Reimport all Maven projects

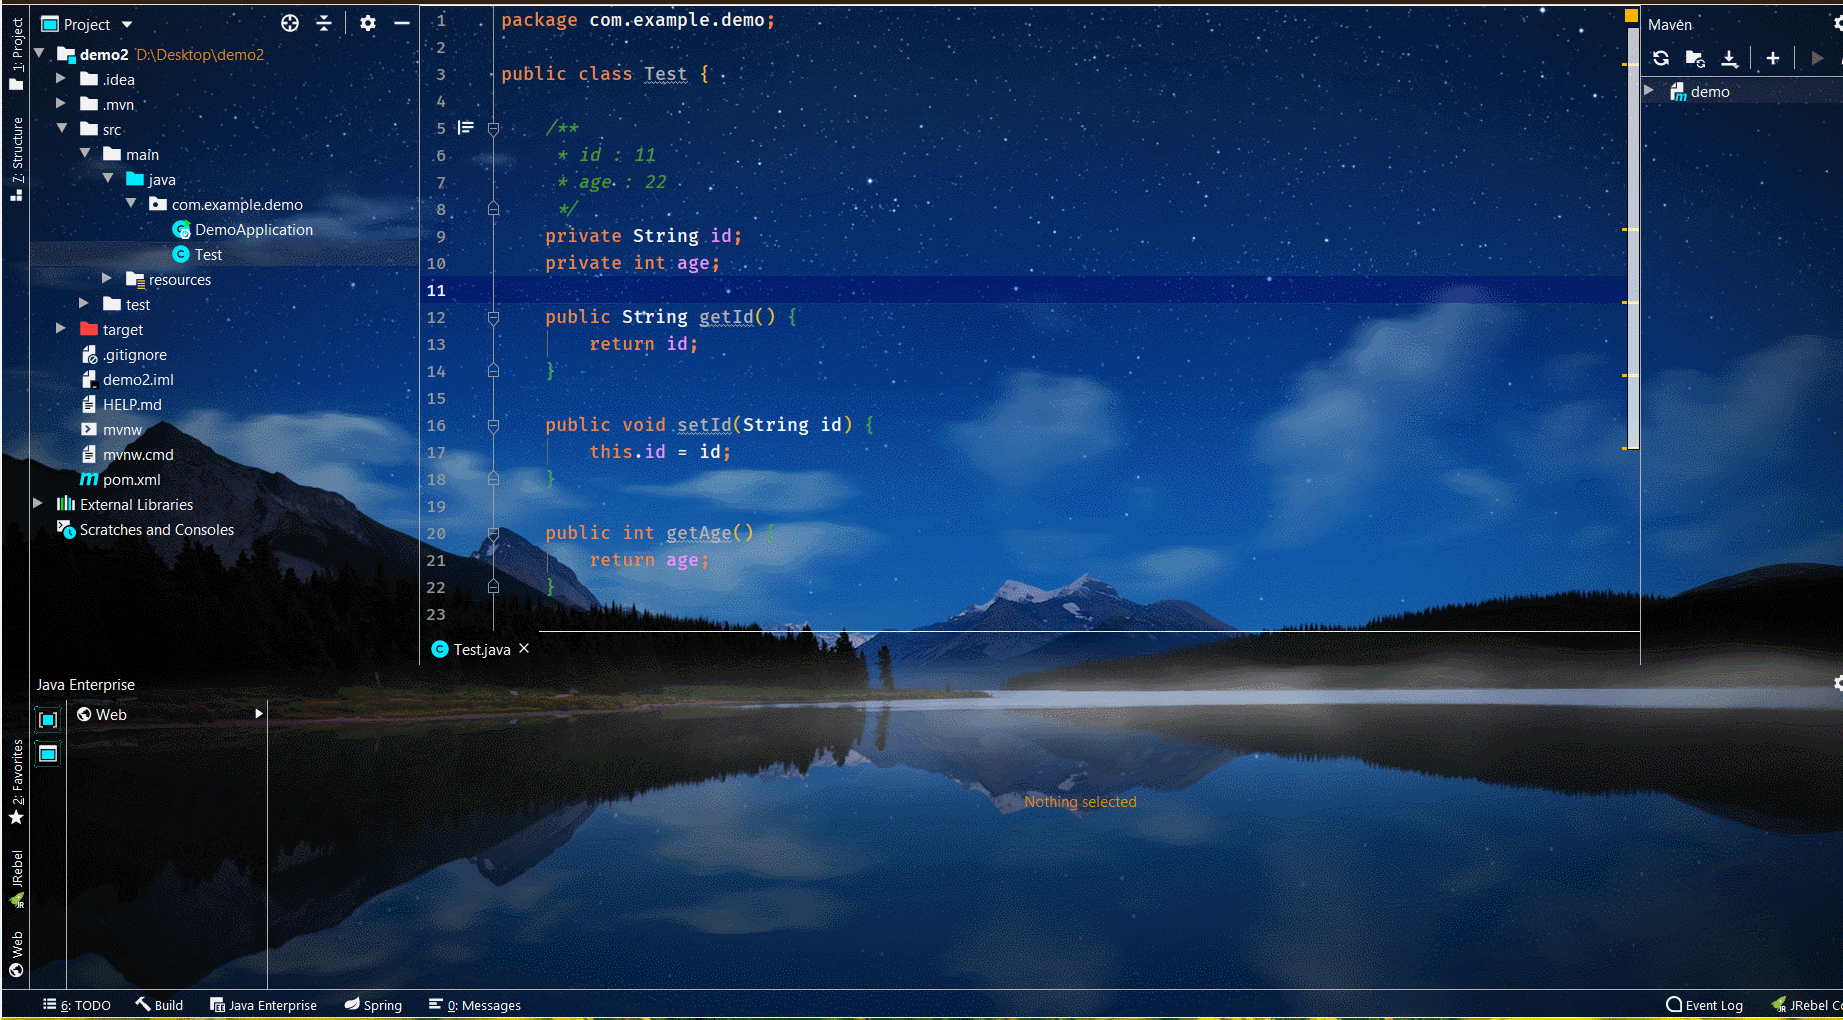click(1661, 58)
